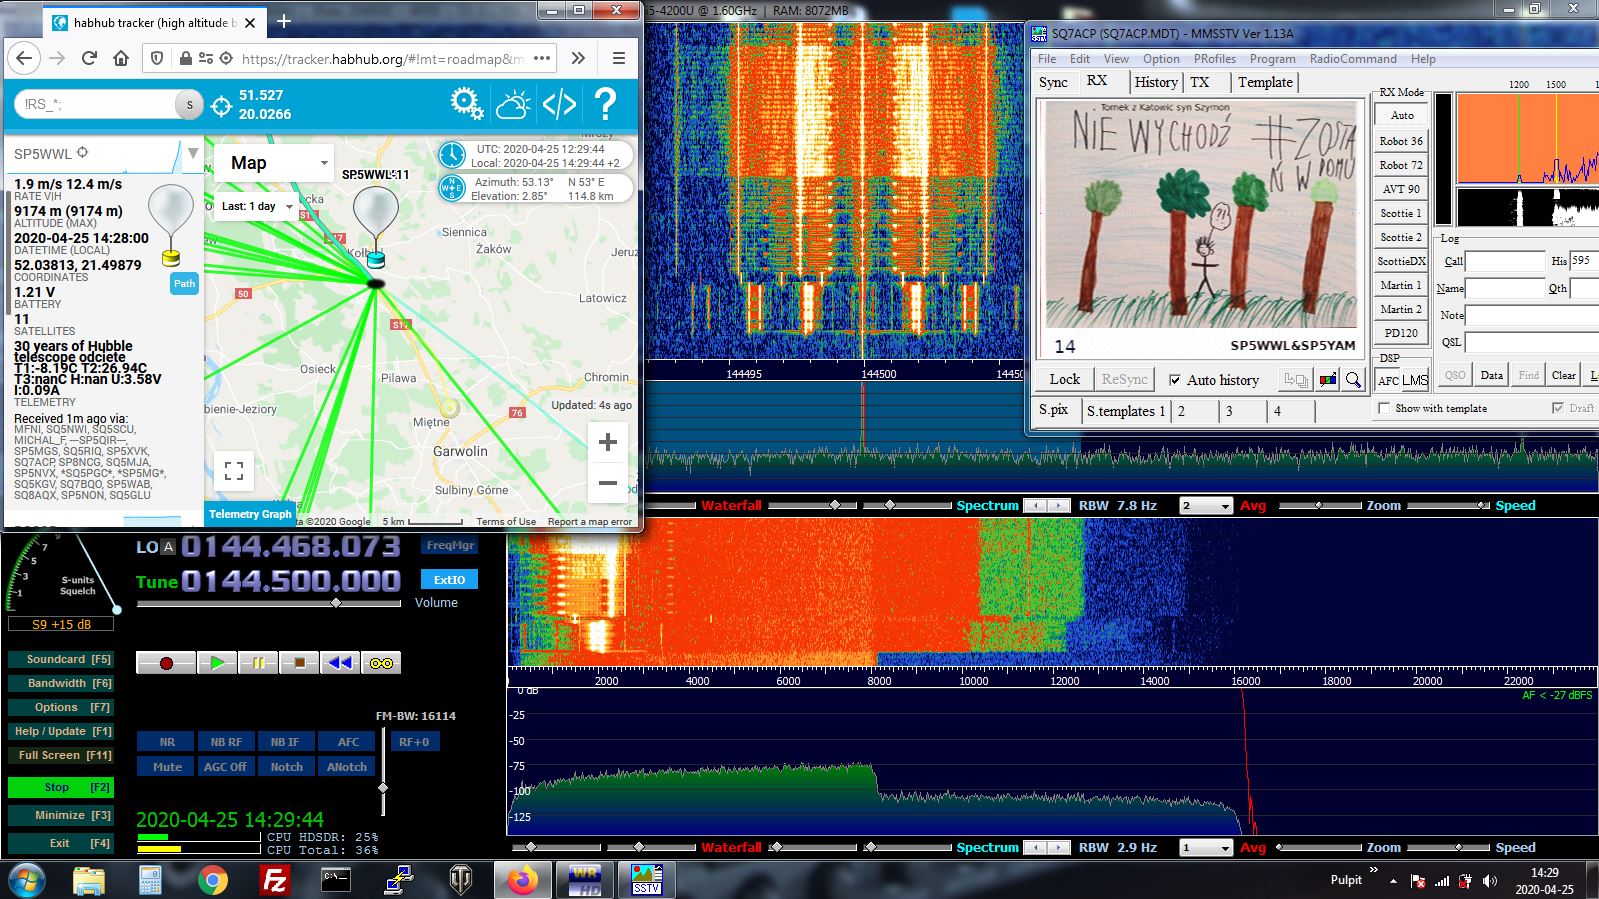Screen dimensions: 1599x899
Task: Toggle loop playback in HDSDR
Action: coord(381,663)
